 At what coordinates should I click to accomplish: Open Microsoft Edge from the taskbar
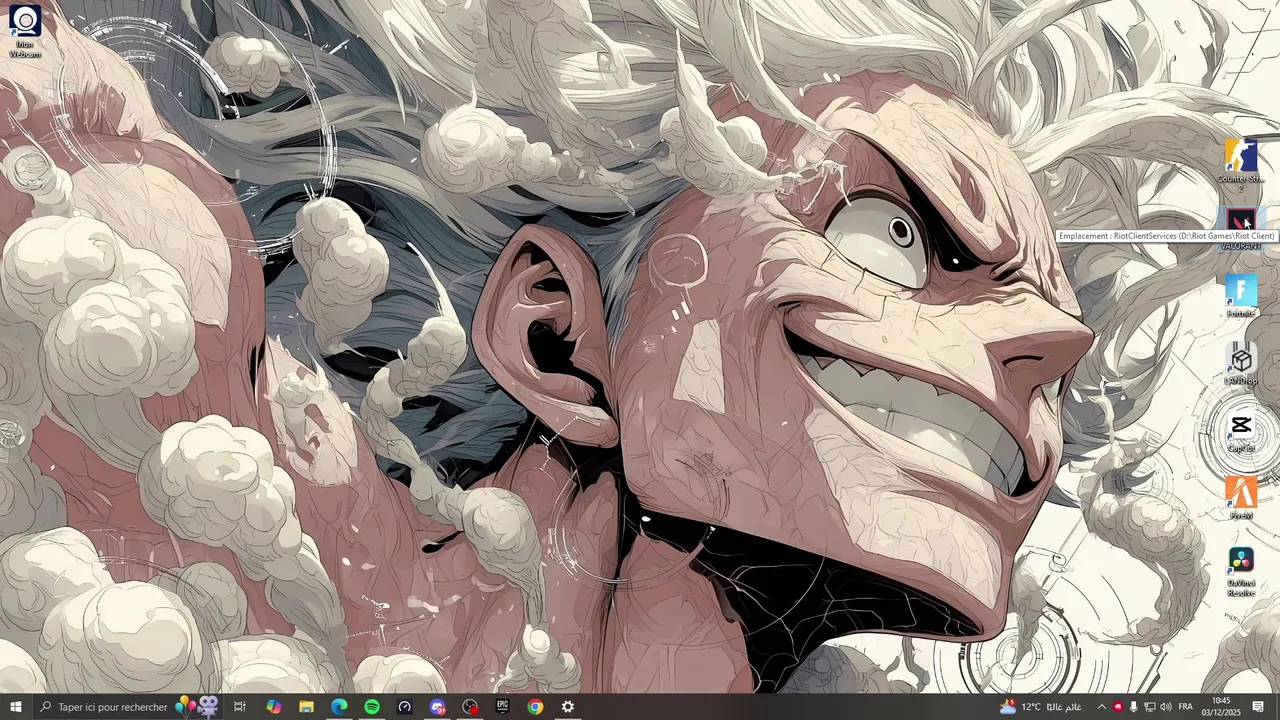[x=339, y=707]
